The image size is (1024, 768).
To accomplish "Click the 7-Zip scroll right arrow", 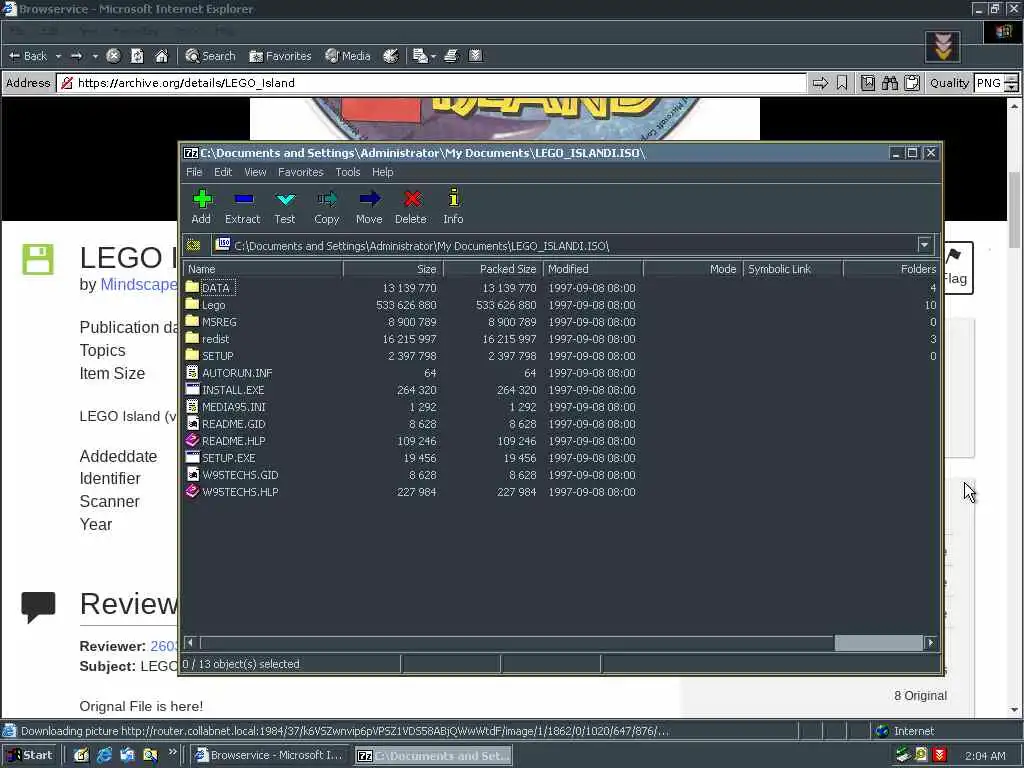I will coord(931,643).
